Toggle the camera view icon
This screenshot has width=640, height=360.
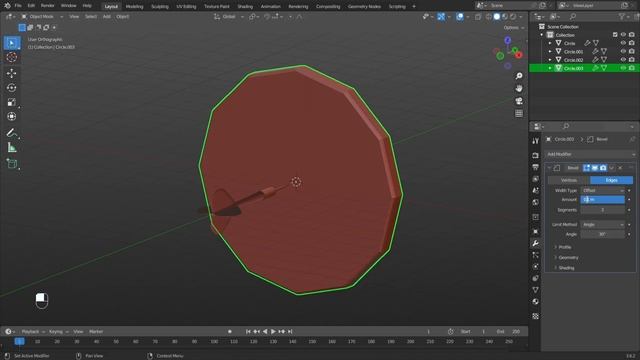pos(519,101)
